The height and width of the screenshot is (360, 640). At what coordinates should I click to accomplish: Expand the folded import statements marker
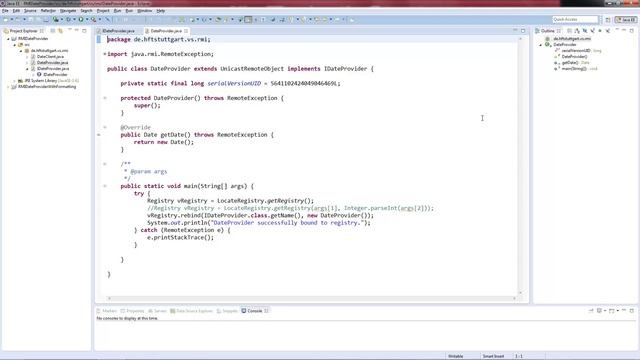[105, 54]
